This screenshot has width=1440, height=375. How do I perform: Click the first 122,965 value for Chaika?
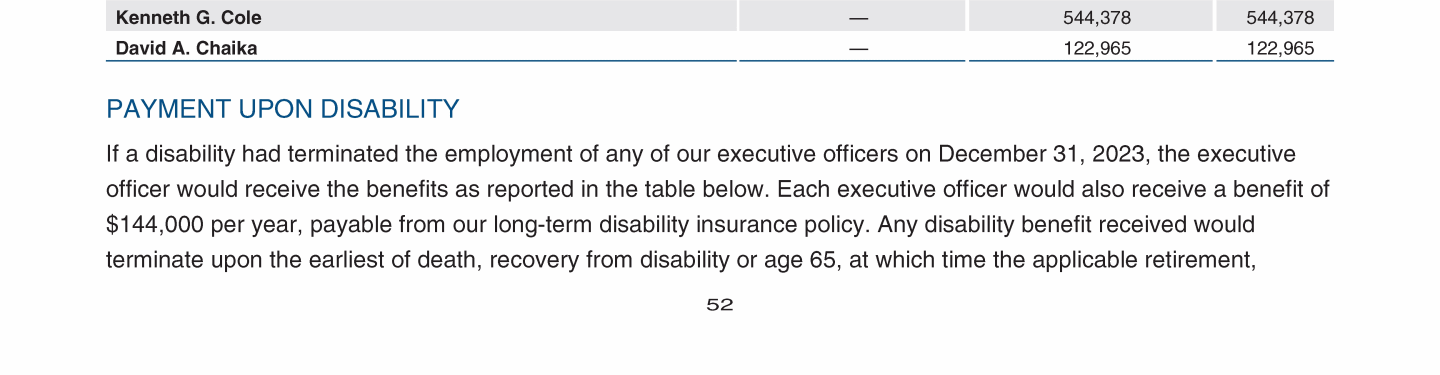1097,48
